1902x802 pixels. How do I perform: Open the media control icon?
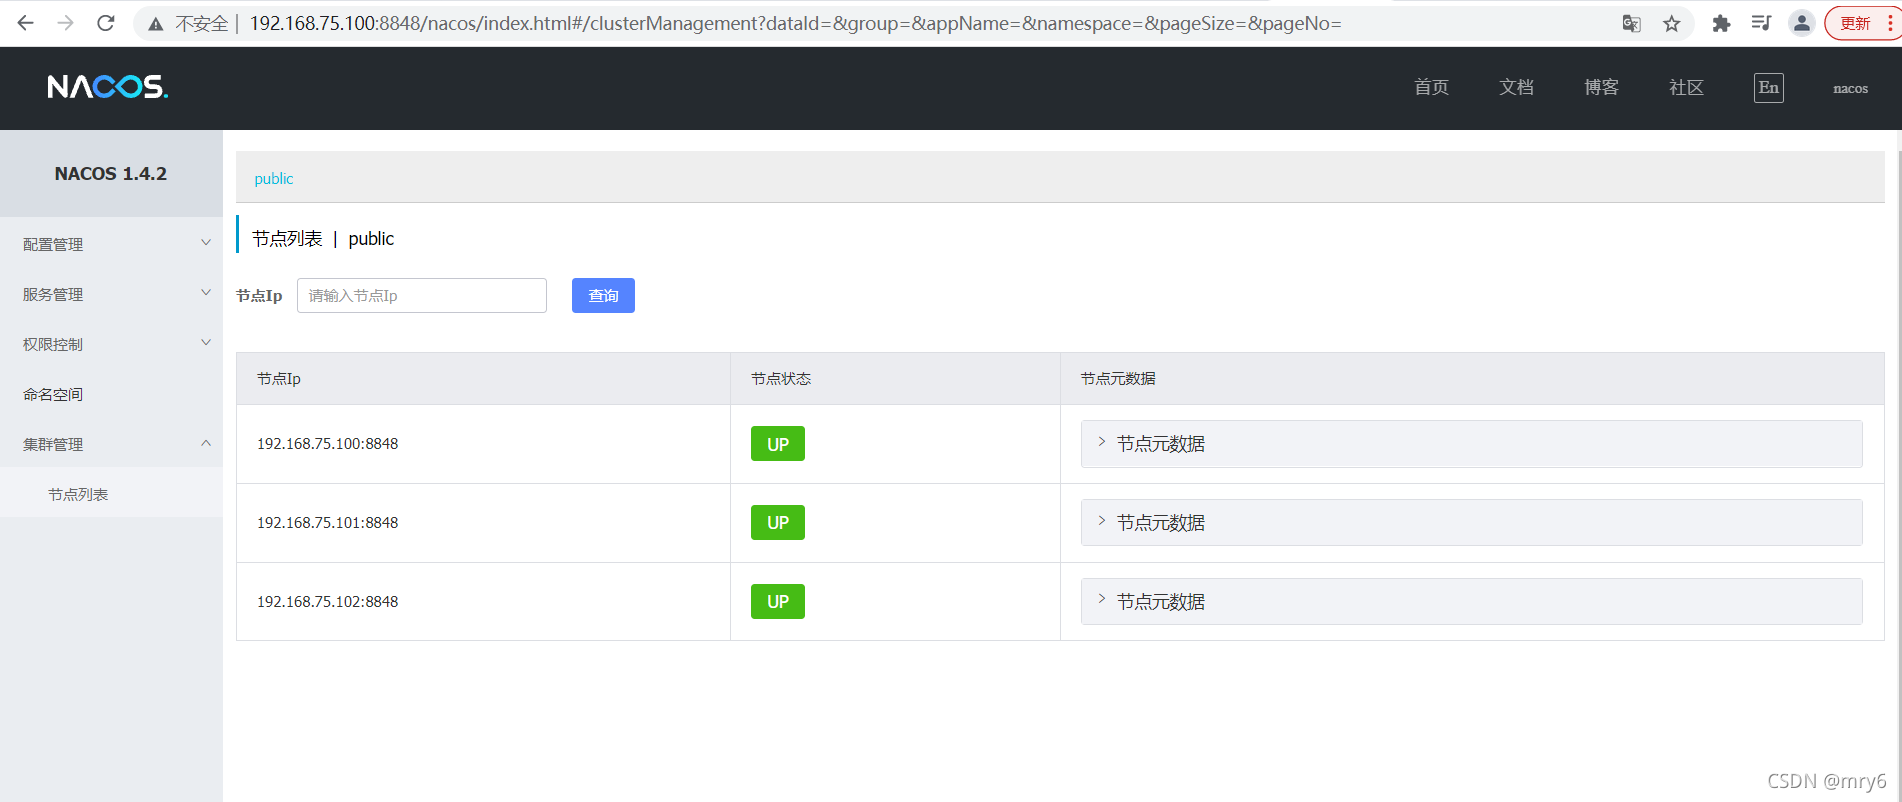tap(1761, 23)
